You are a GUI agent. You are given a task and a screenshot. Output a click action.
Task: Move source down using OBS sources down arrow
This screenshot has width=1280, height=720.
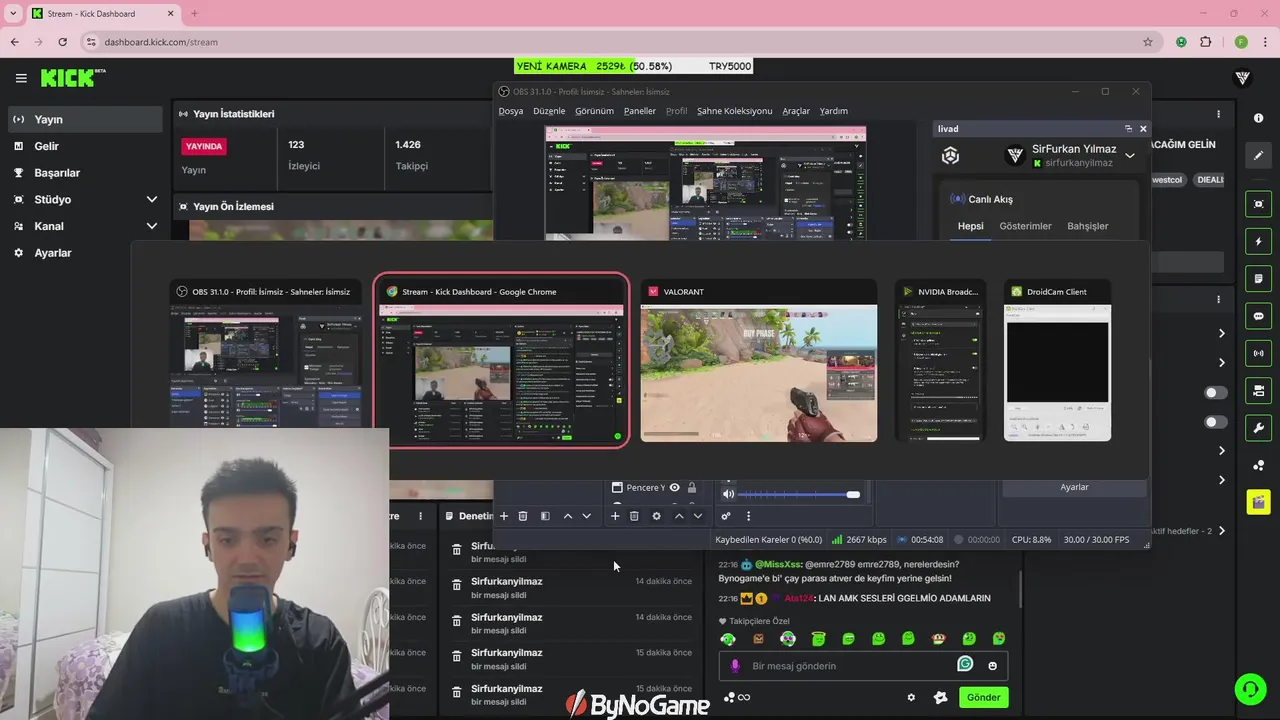[698, 516]
